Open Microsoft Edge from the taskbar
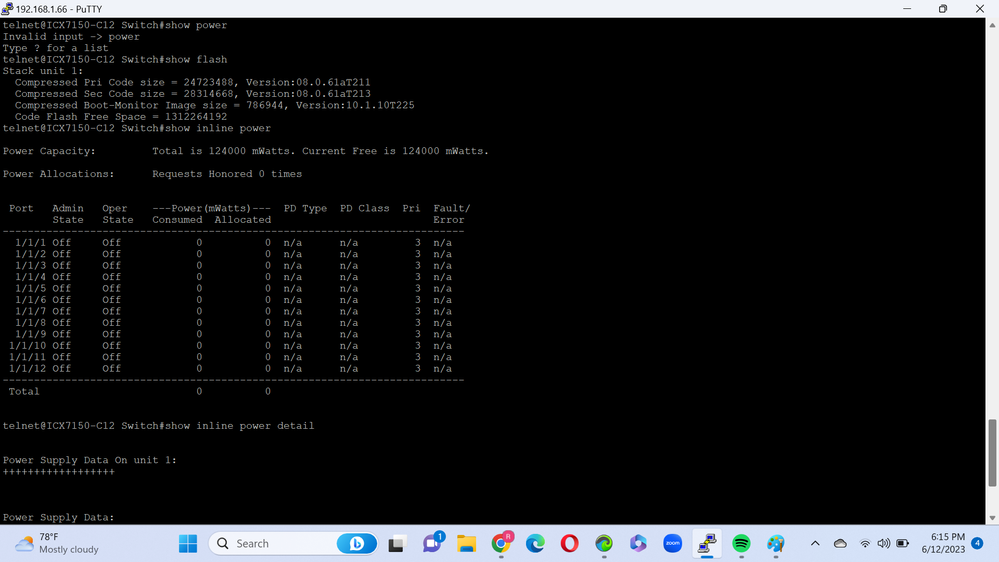Viewport: 999px width, 562px height. pos(535,543)
